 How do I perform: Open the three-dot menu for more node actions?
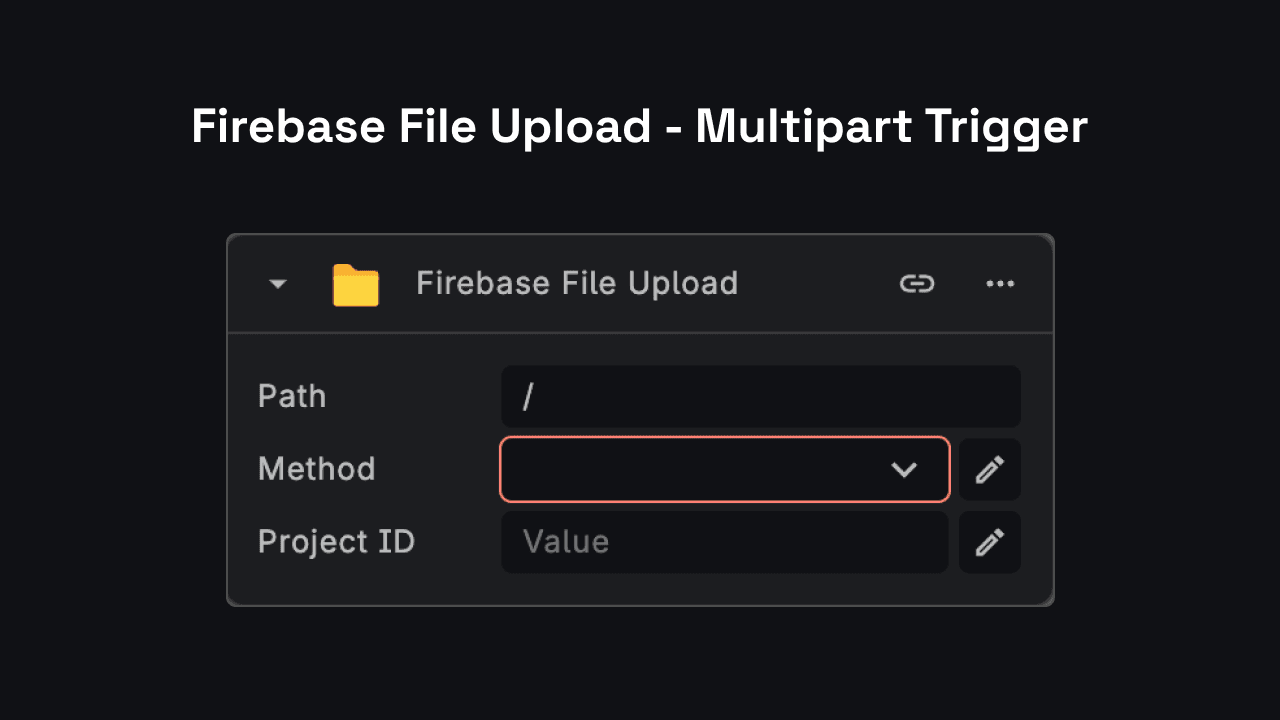1000,284
